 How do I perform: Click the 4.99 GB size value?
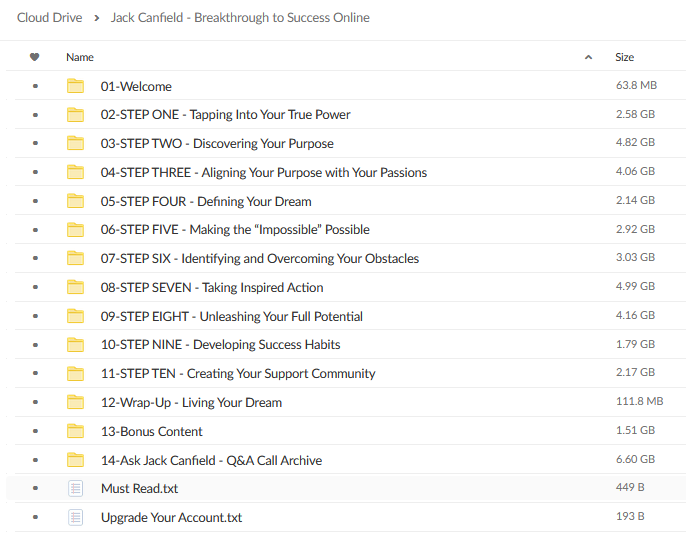click(635, 286)
